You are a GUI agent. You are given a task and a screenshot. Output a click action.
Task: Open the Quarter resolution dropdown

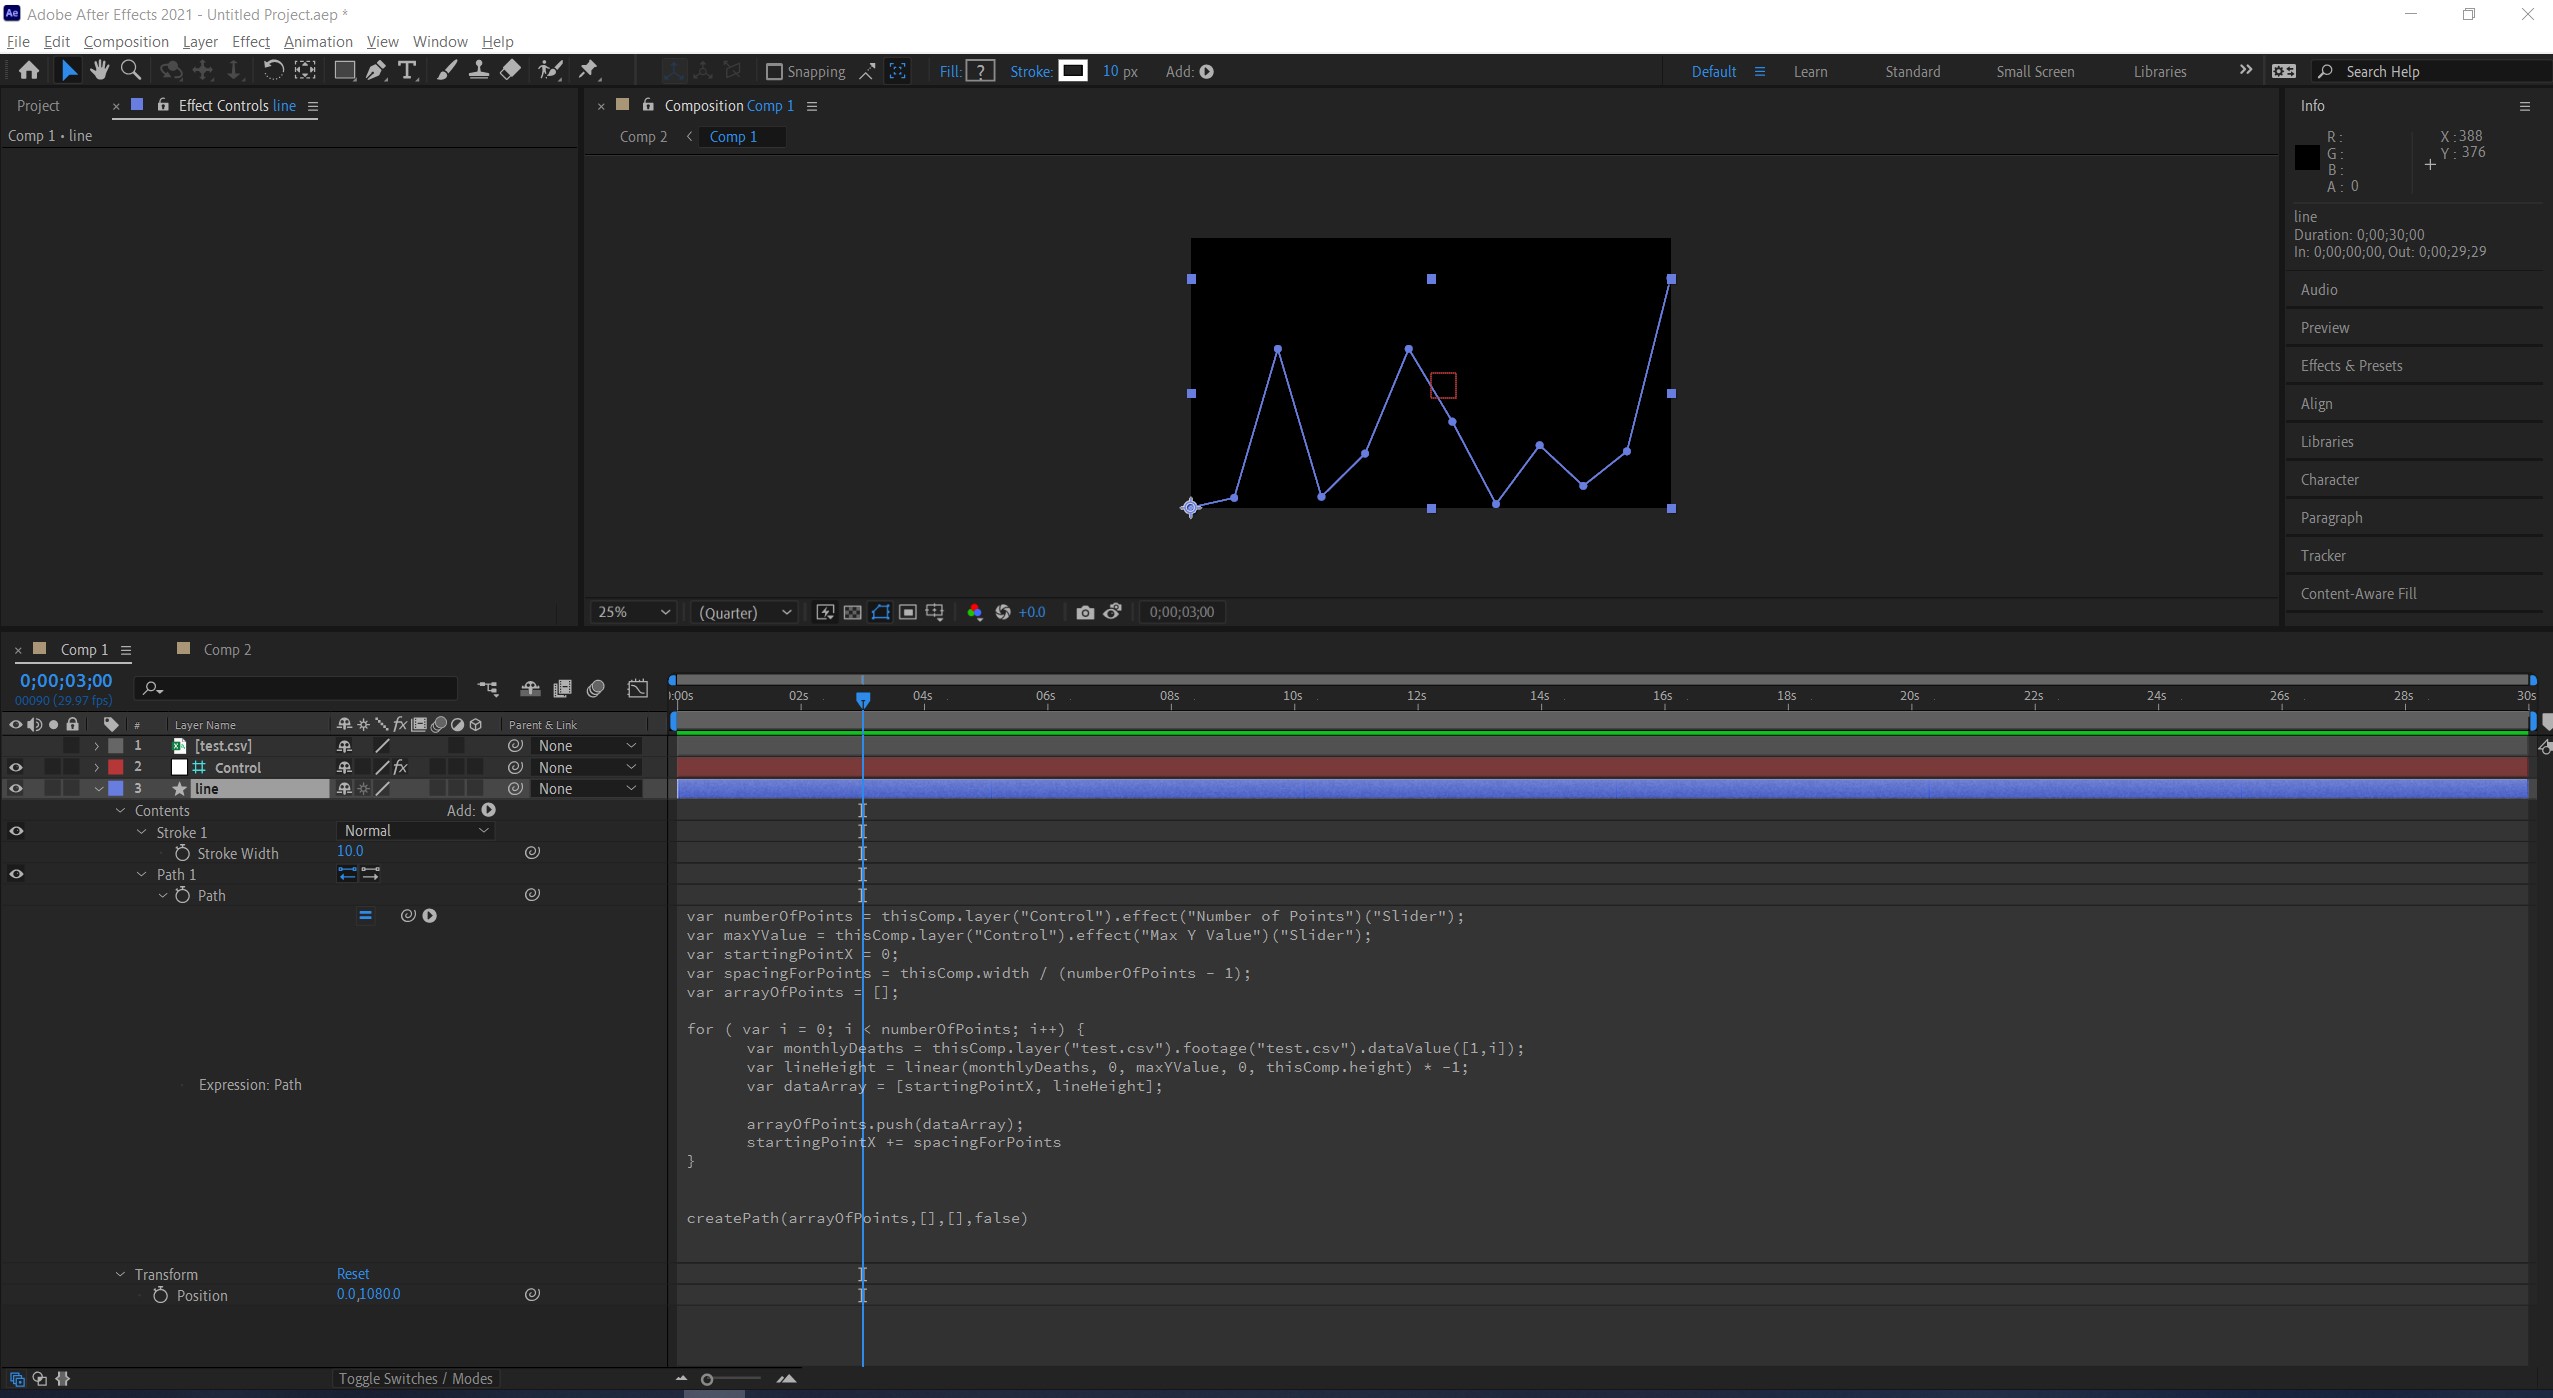[x=744, y=612]
